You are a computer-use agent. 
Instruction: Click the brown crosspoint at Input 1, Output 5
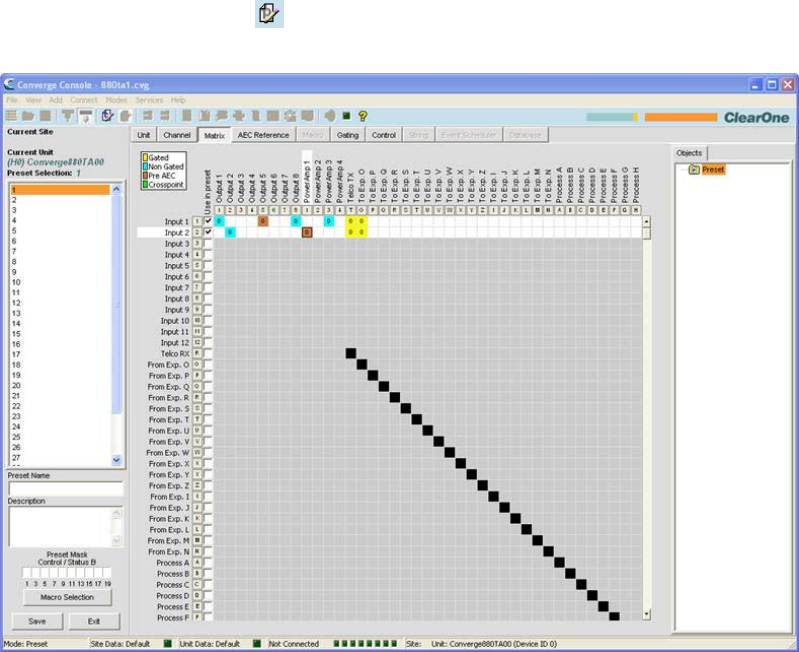click(x=263, y=222)
